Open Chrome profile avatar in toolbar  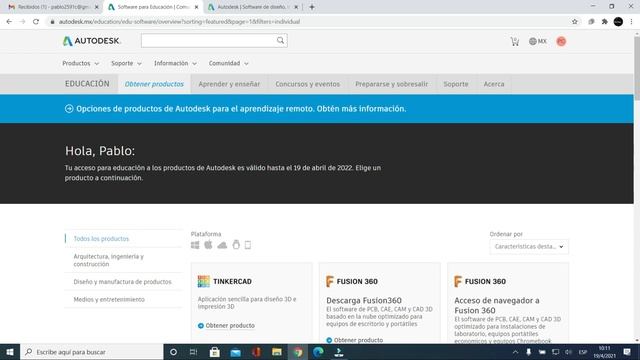tap(618, 22)
